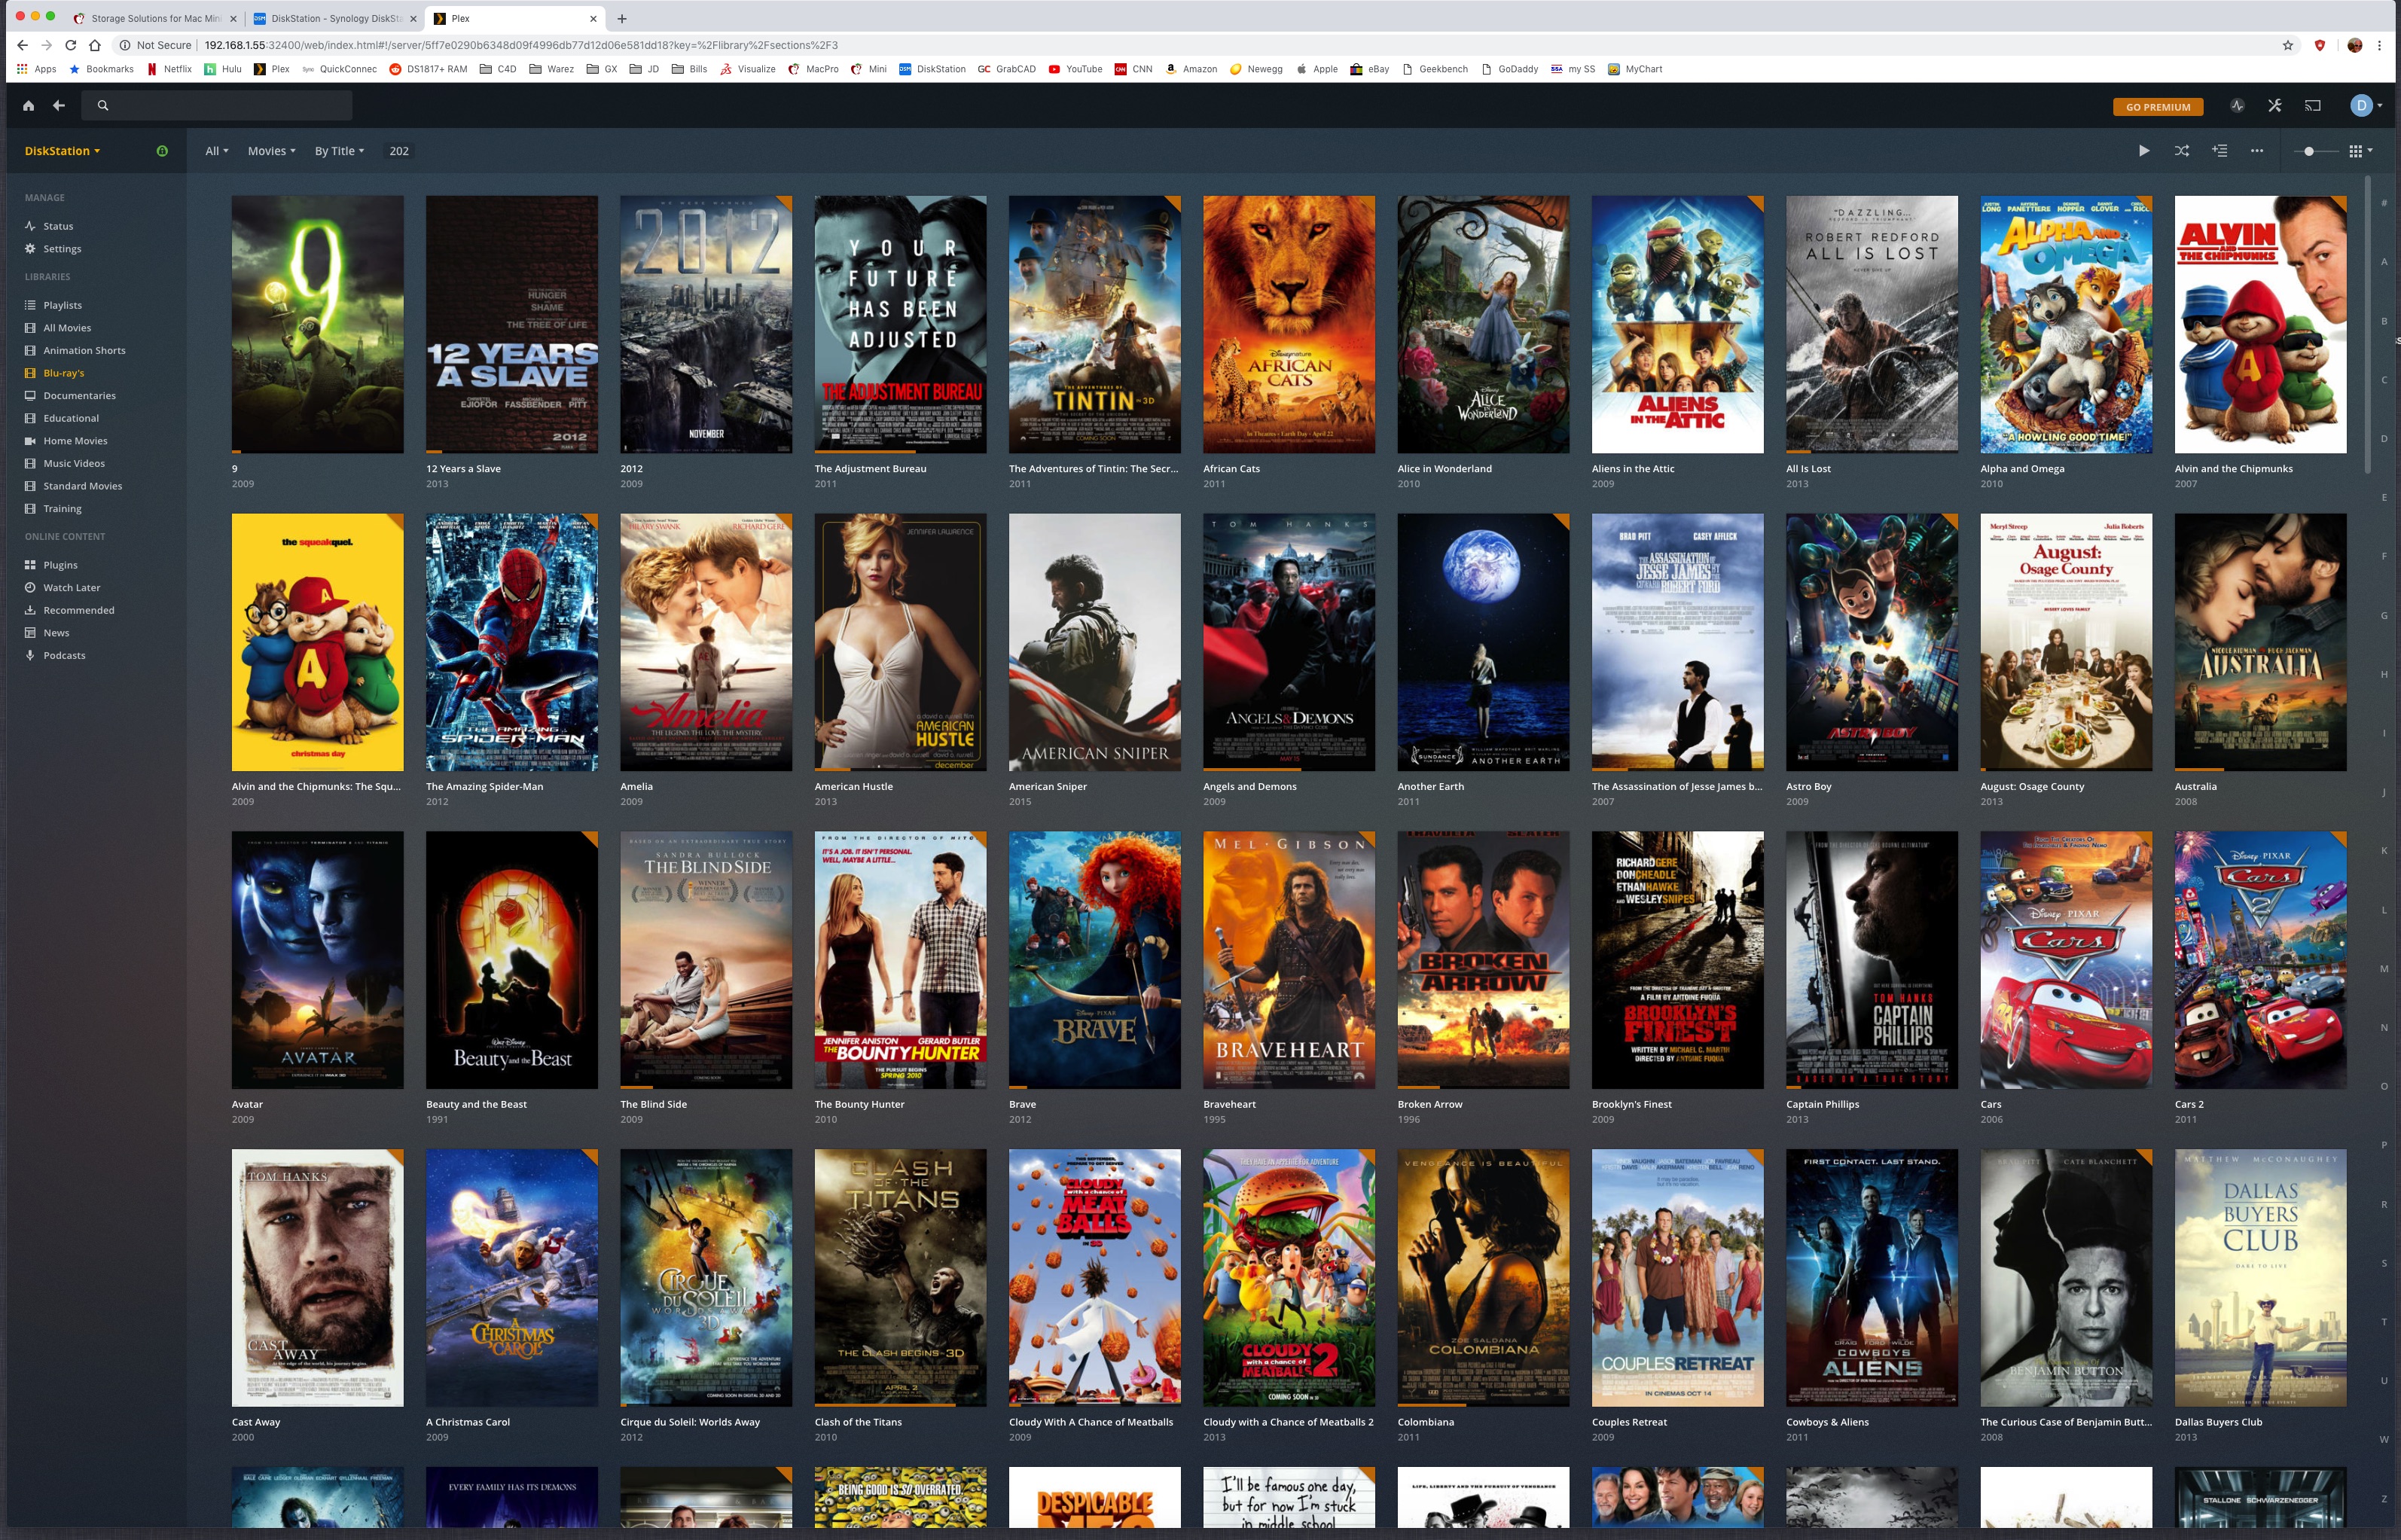Expand the DiskStation server dropdown
The height and width of the screenshot is (1540, 2401).
(x=62, y=151)
